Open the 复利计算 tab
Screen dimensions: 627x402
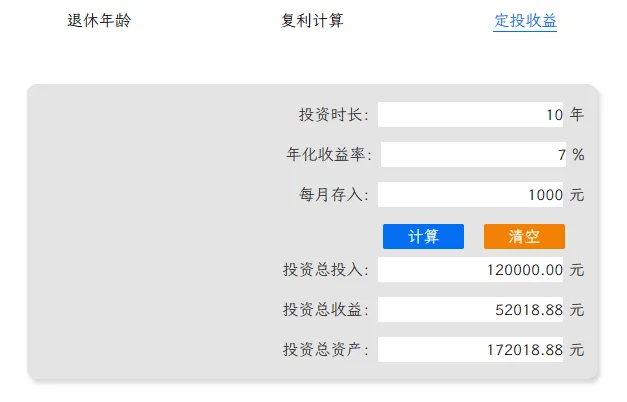(312, 21)
